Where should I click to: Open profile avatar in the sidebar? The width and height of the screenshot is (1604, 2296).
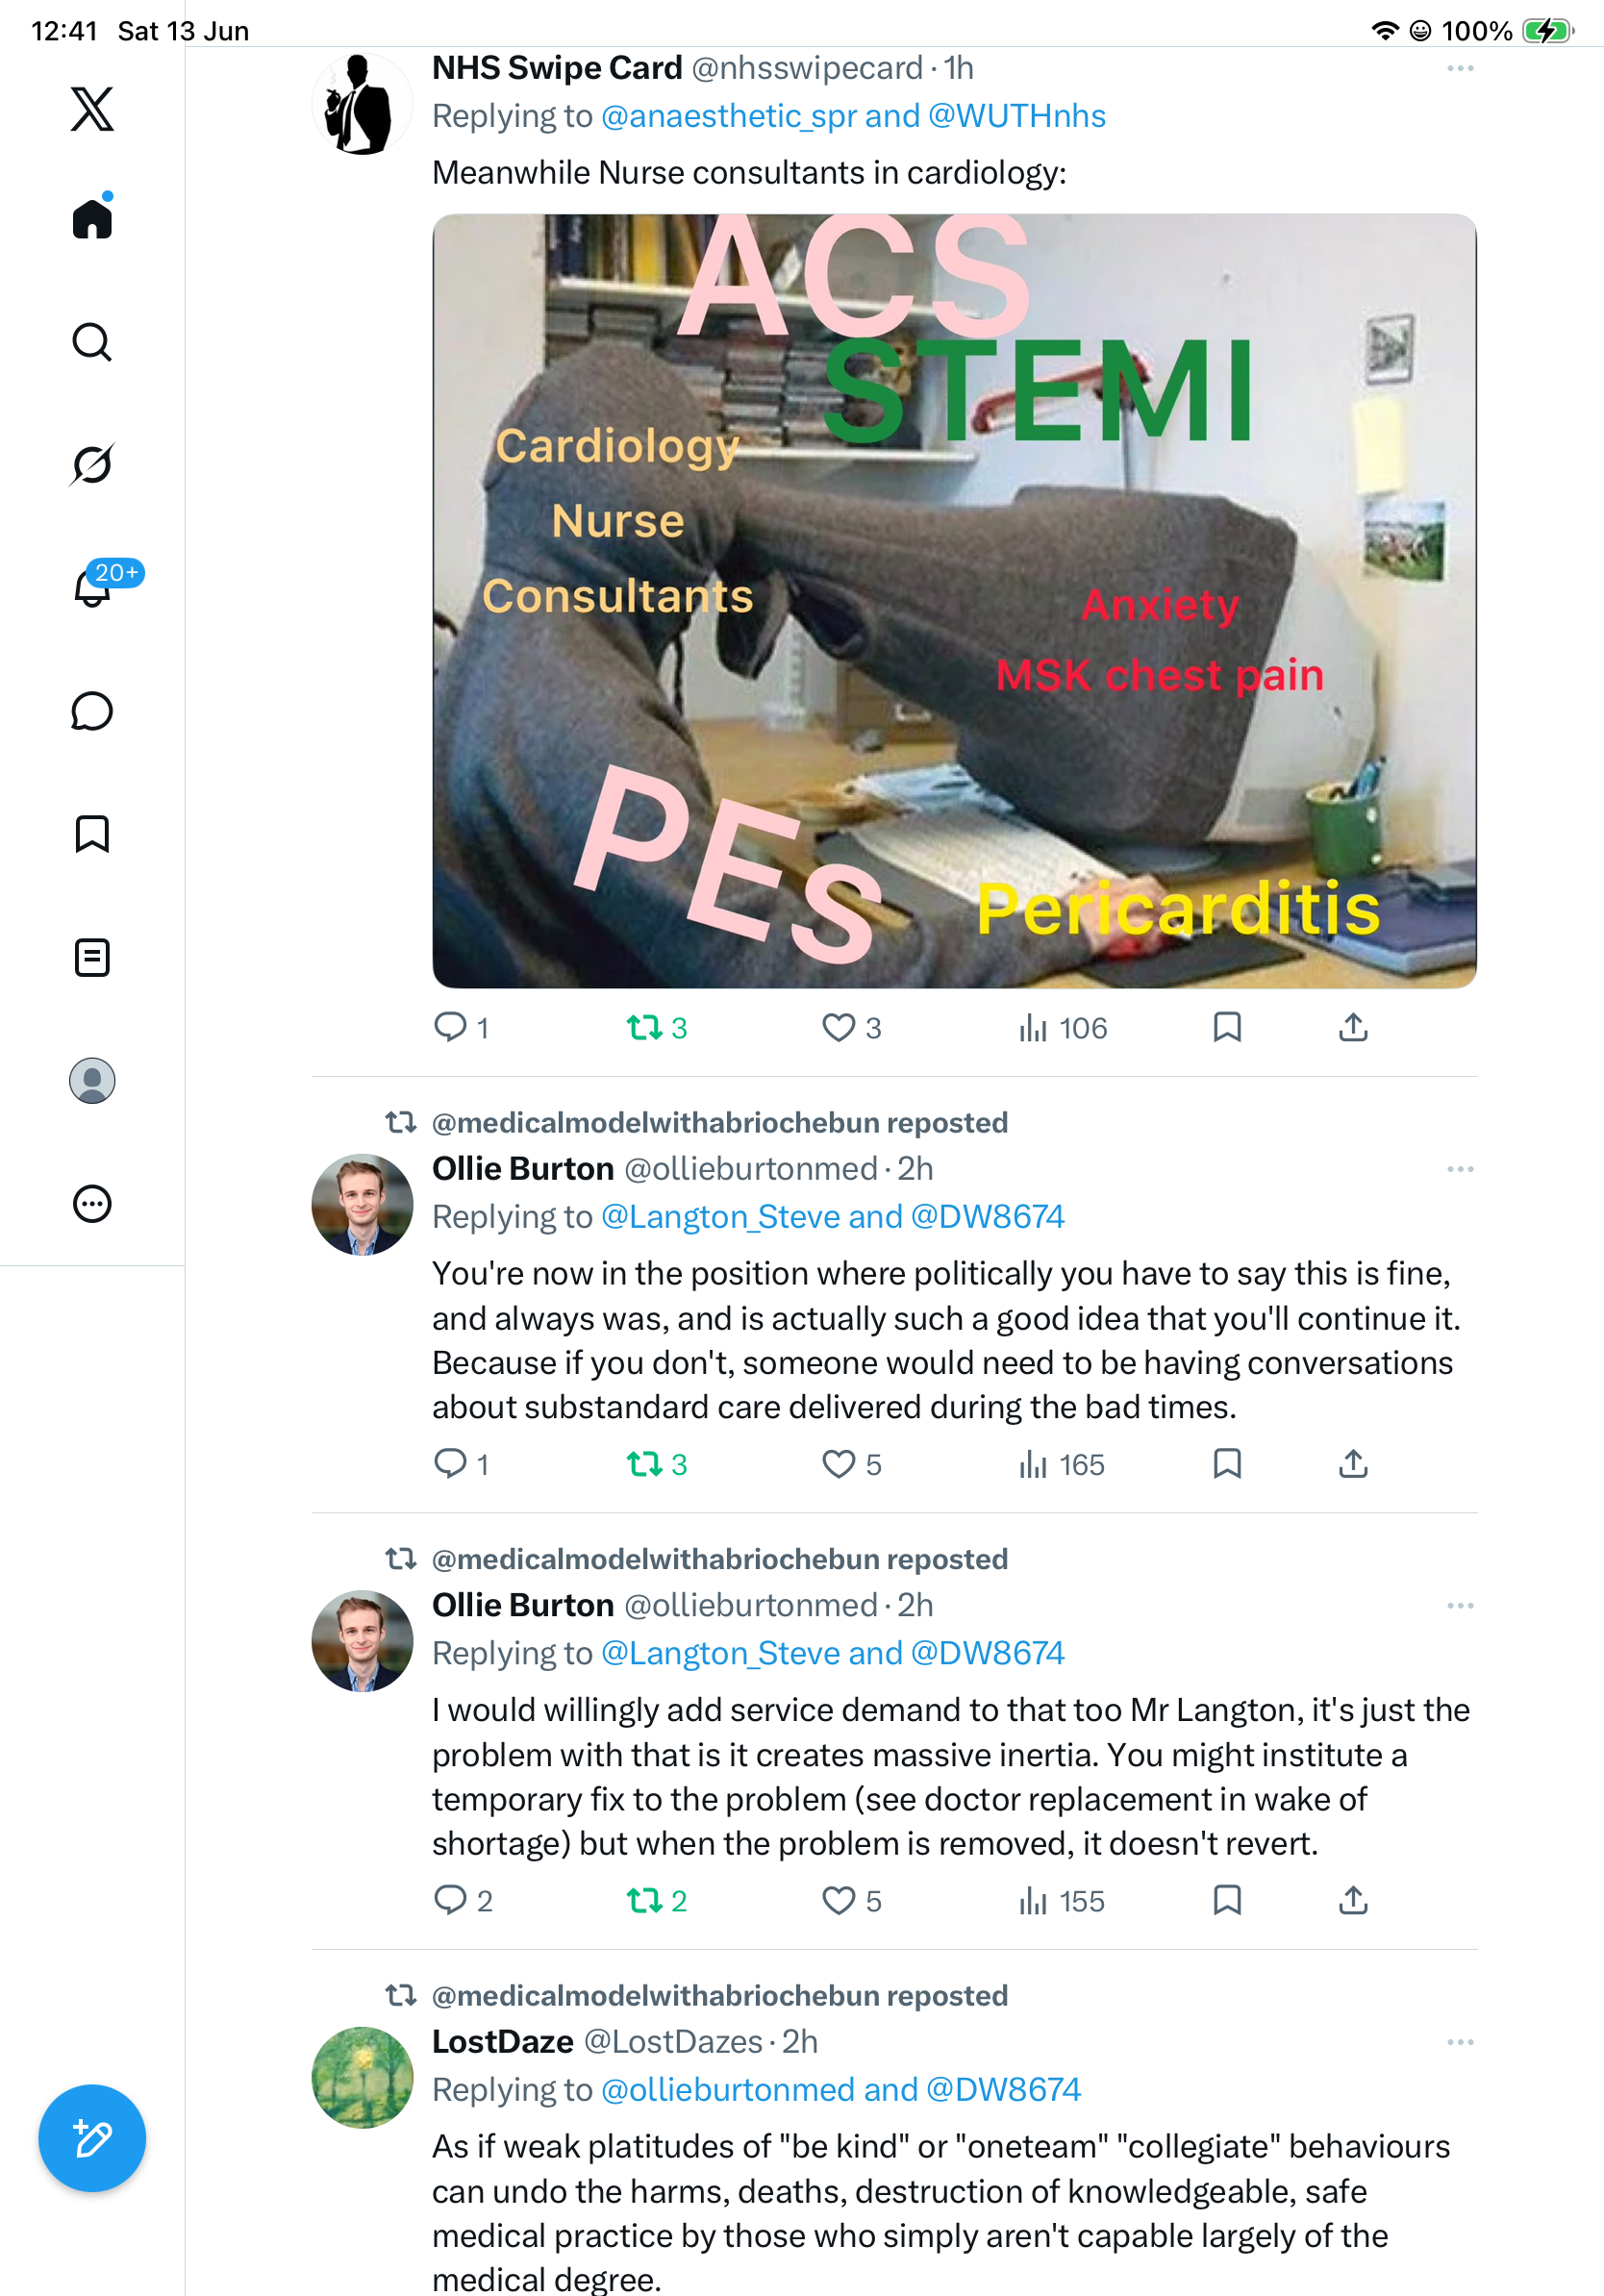click(x=92, y=1081)
